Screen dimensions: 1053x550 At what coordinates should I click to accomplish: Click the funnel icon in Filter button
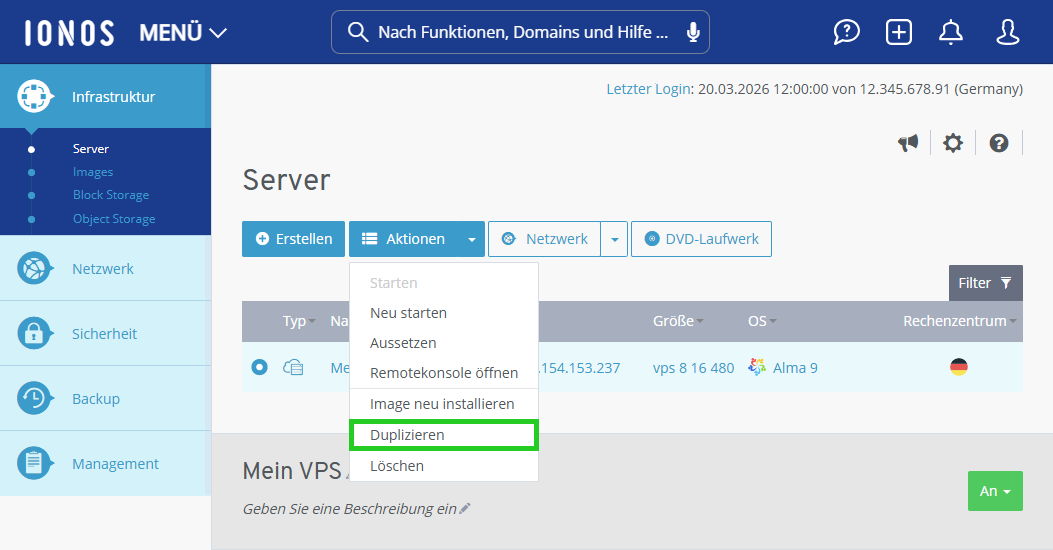(1006, 283)
